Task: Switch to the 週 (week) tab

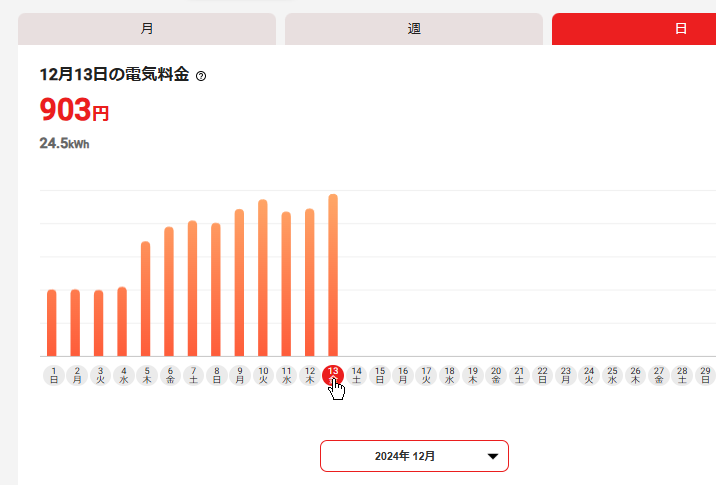Action: click(x=414, y=29)
